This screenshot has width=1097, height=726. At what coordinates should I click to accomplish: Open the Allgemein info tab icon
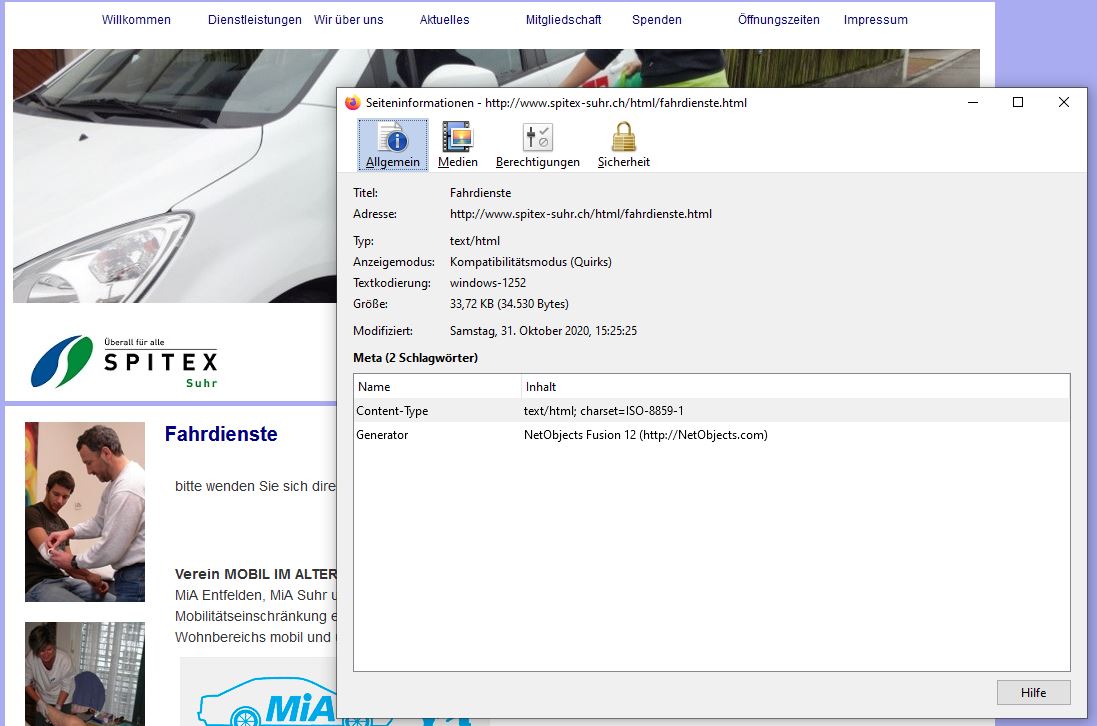[x=392, y=138]
